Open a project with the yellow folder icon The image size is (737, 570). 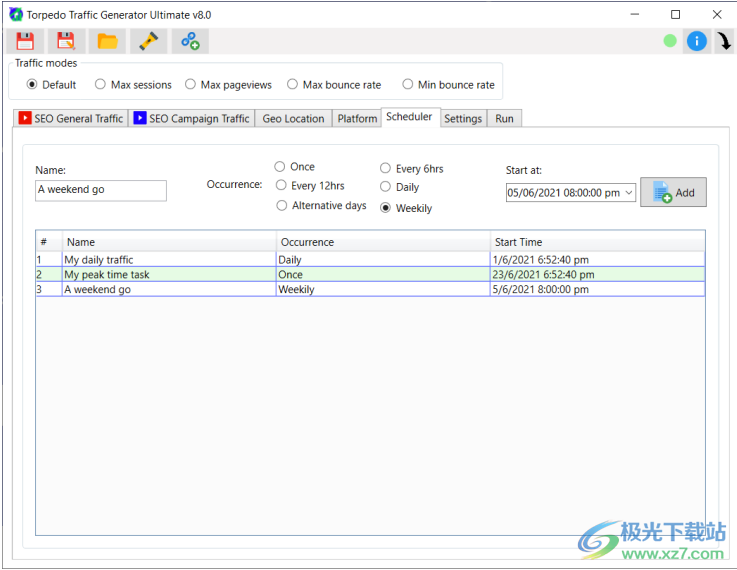pyautogui.click(x=107, y=41)
